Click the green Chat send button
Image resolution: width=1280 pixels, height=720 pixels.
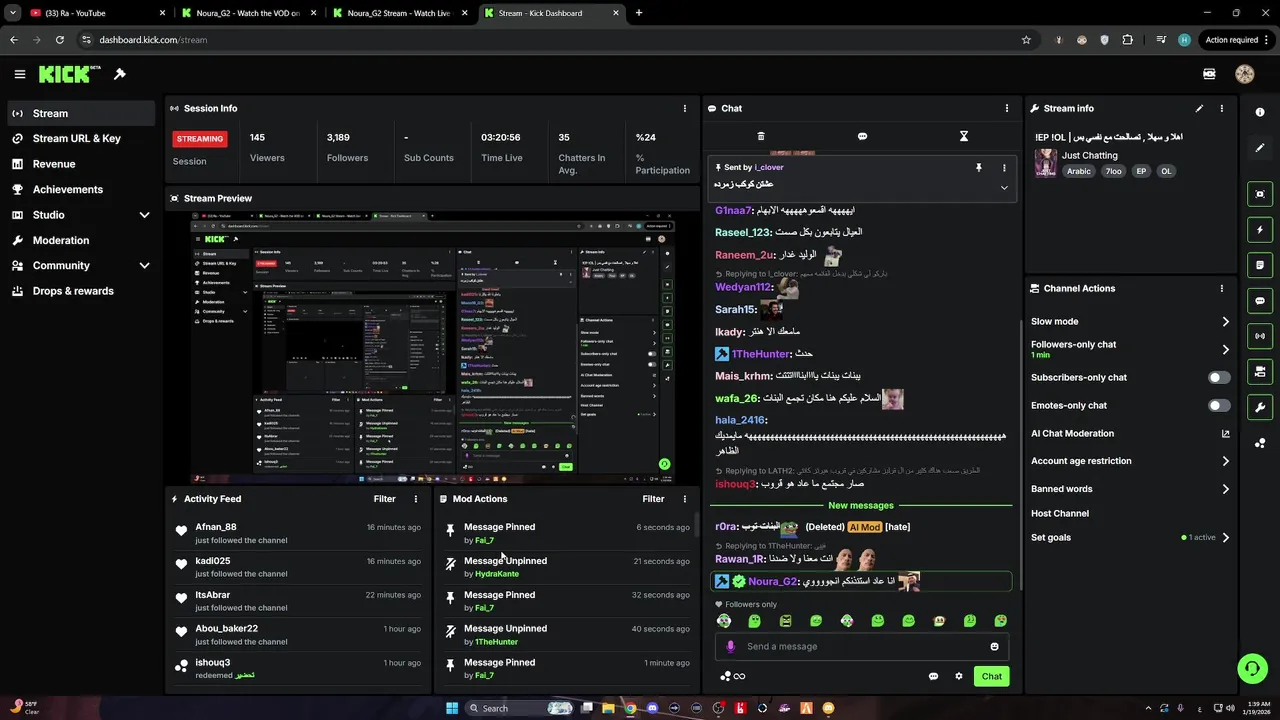click(991, 676)
